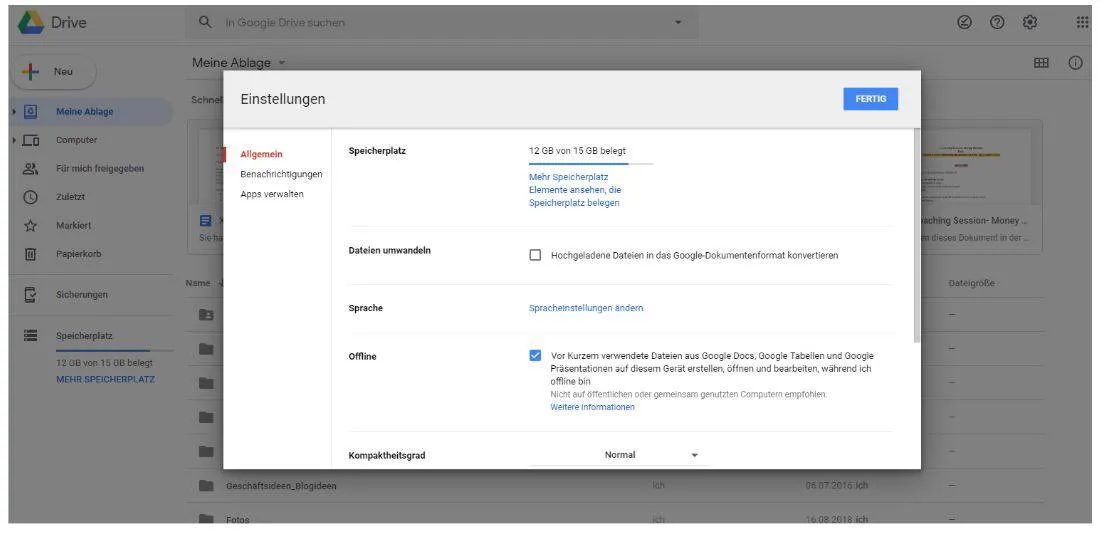
Task: Click '12 GB von 15 GB belegt' in sidebar
Action: (104, 363)
